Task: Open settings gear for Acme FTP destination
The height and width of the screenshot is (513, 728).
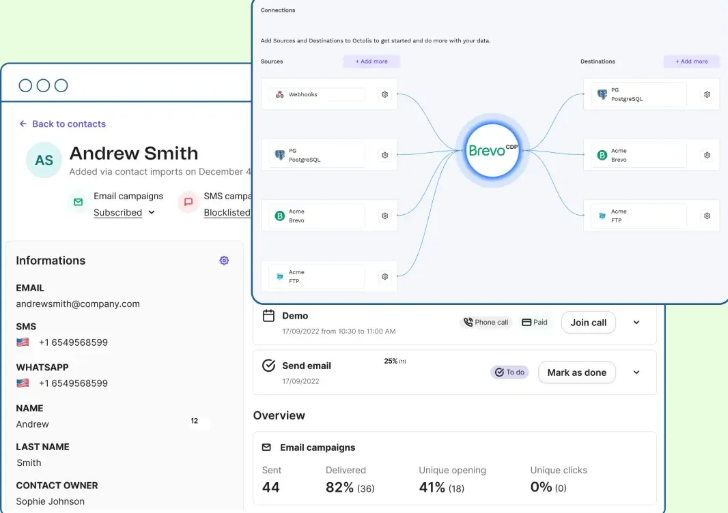Action: point(707,216)
